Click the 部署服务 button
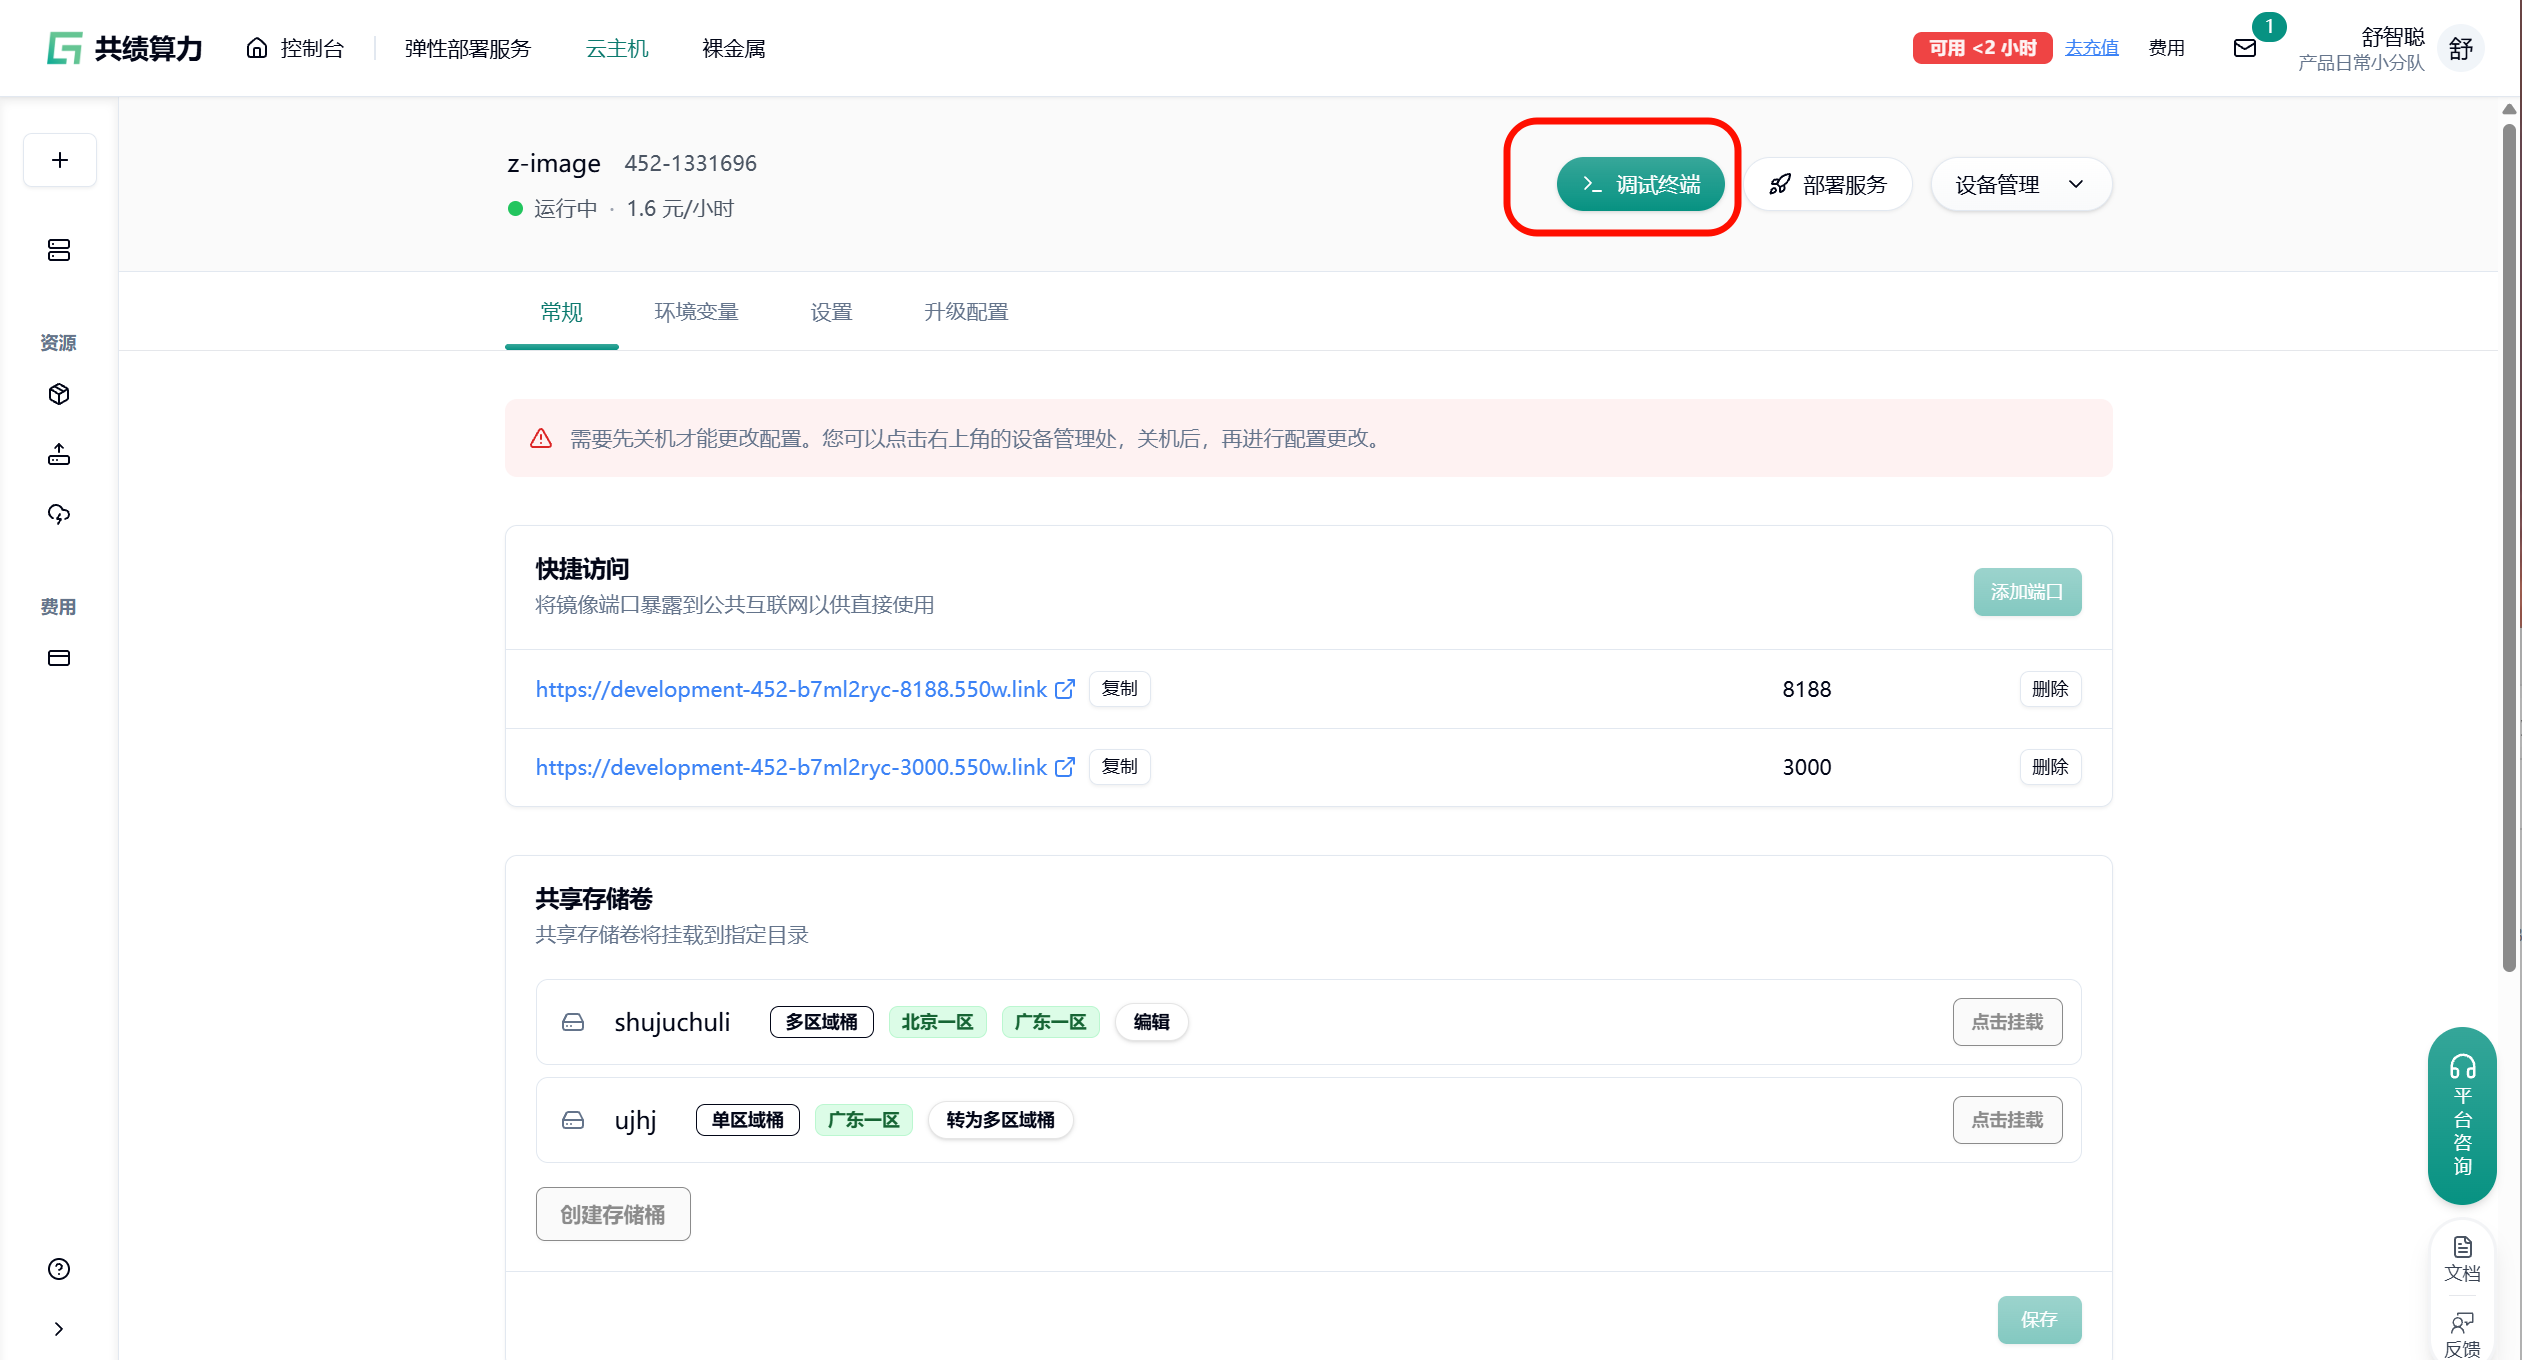This screenshot has width=2522, height=1360. coord(1828,185)
